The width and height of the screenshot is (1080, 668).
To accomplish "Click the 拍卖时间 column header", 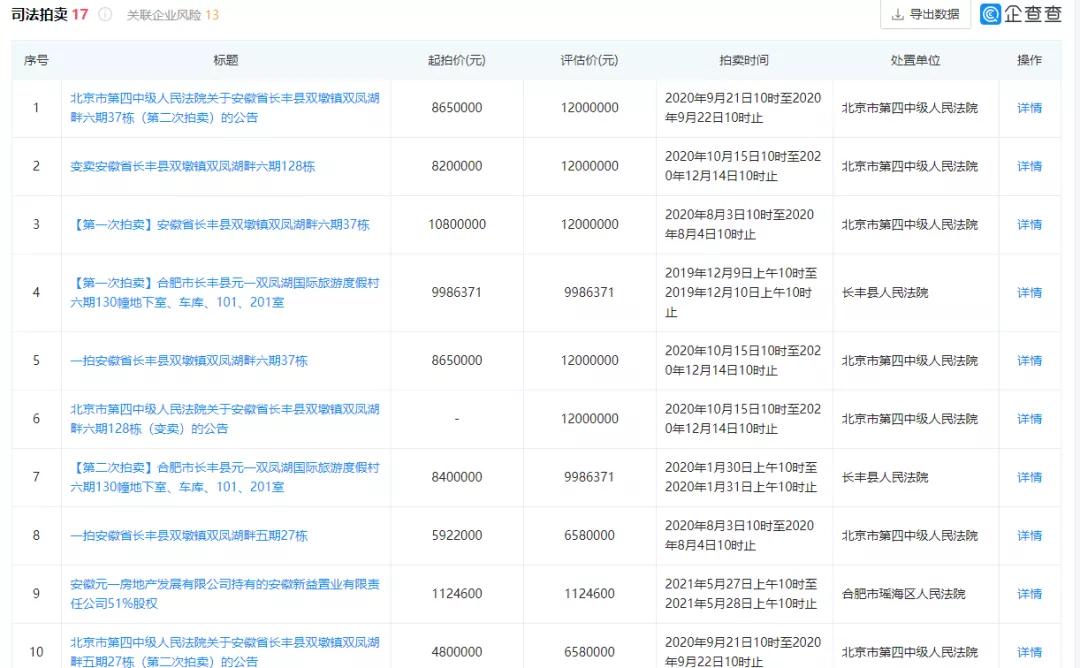I will point(743,59).
